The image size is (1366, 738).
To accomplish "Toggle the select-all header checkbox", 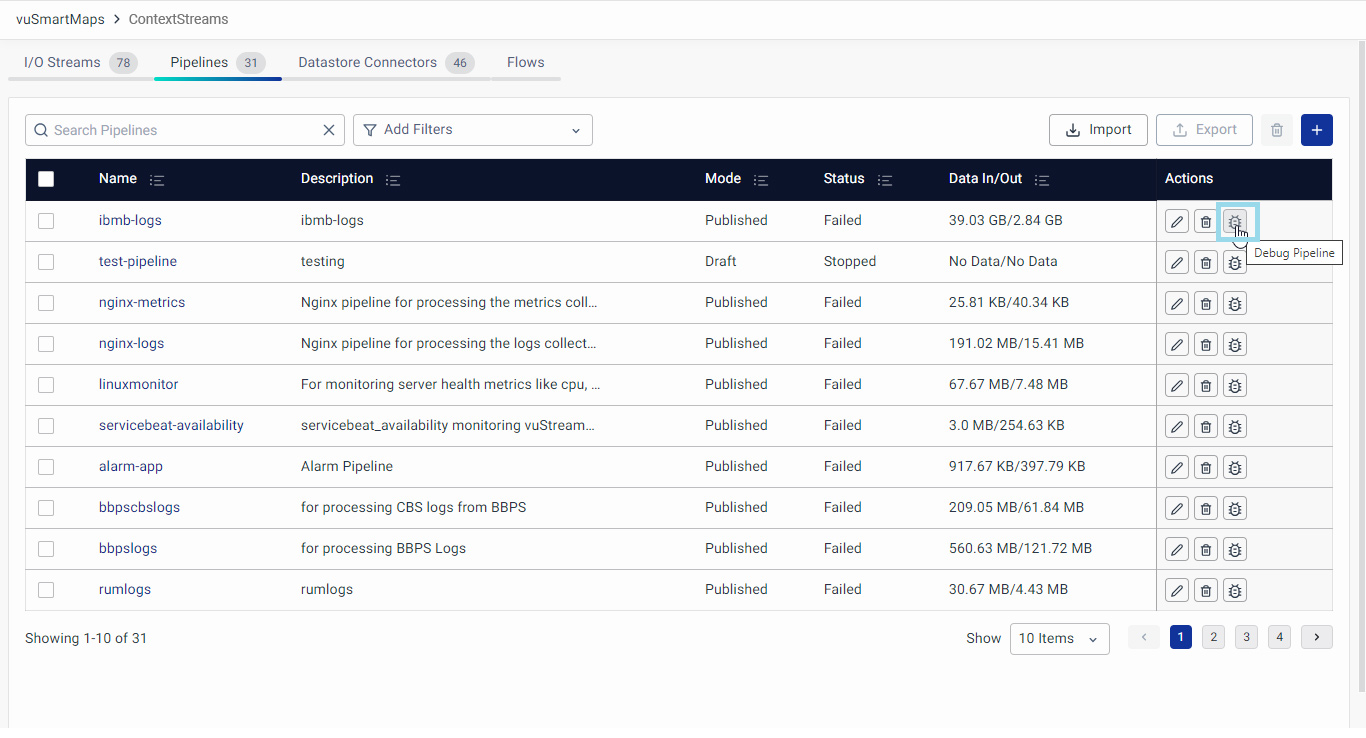I will (46, 179).
